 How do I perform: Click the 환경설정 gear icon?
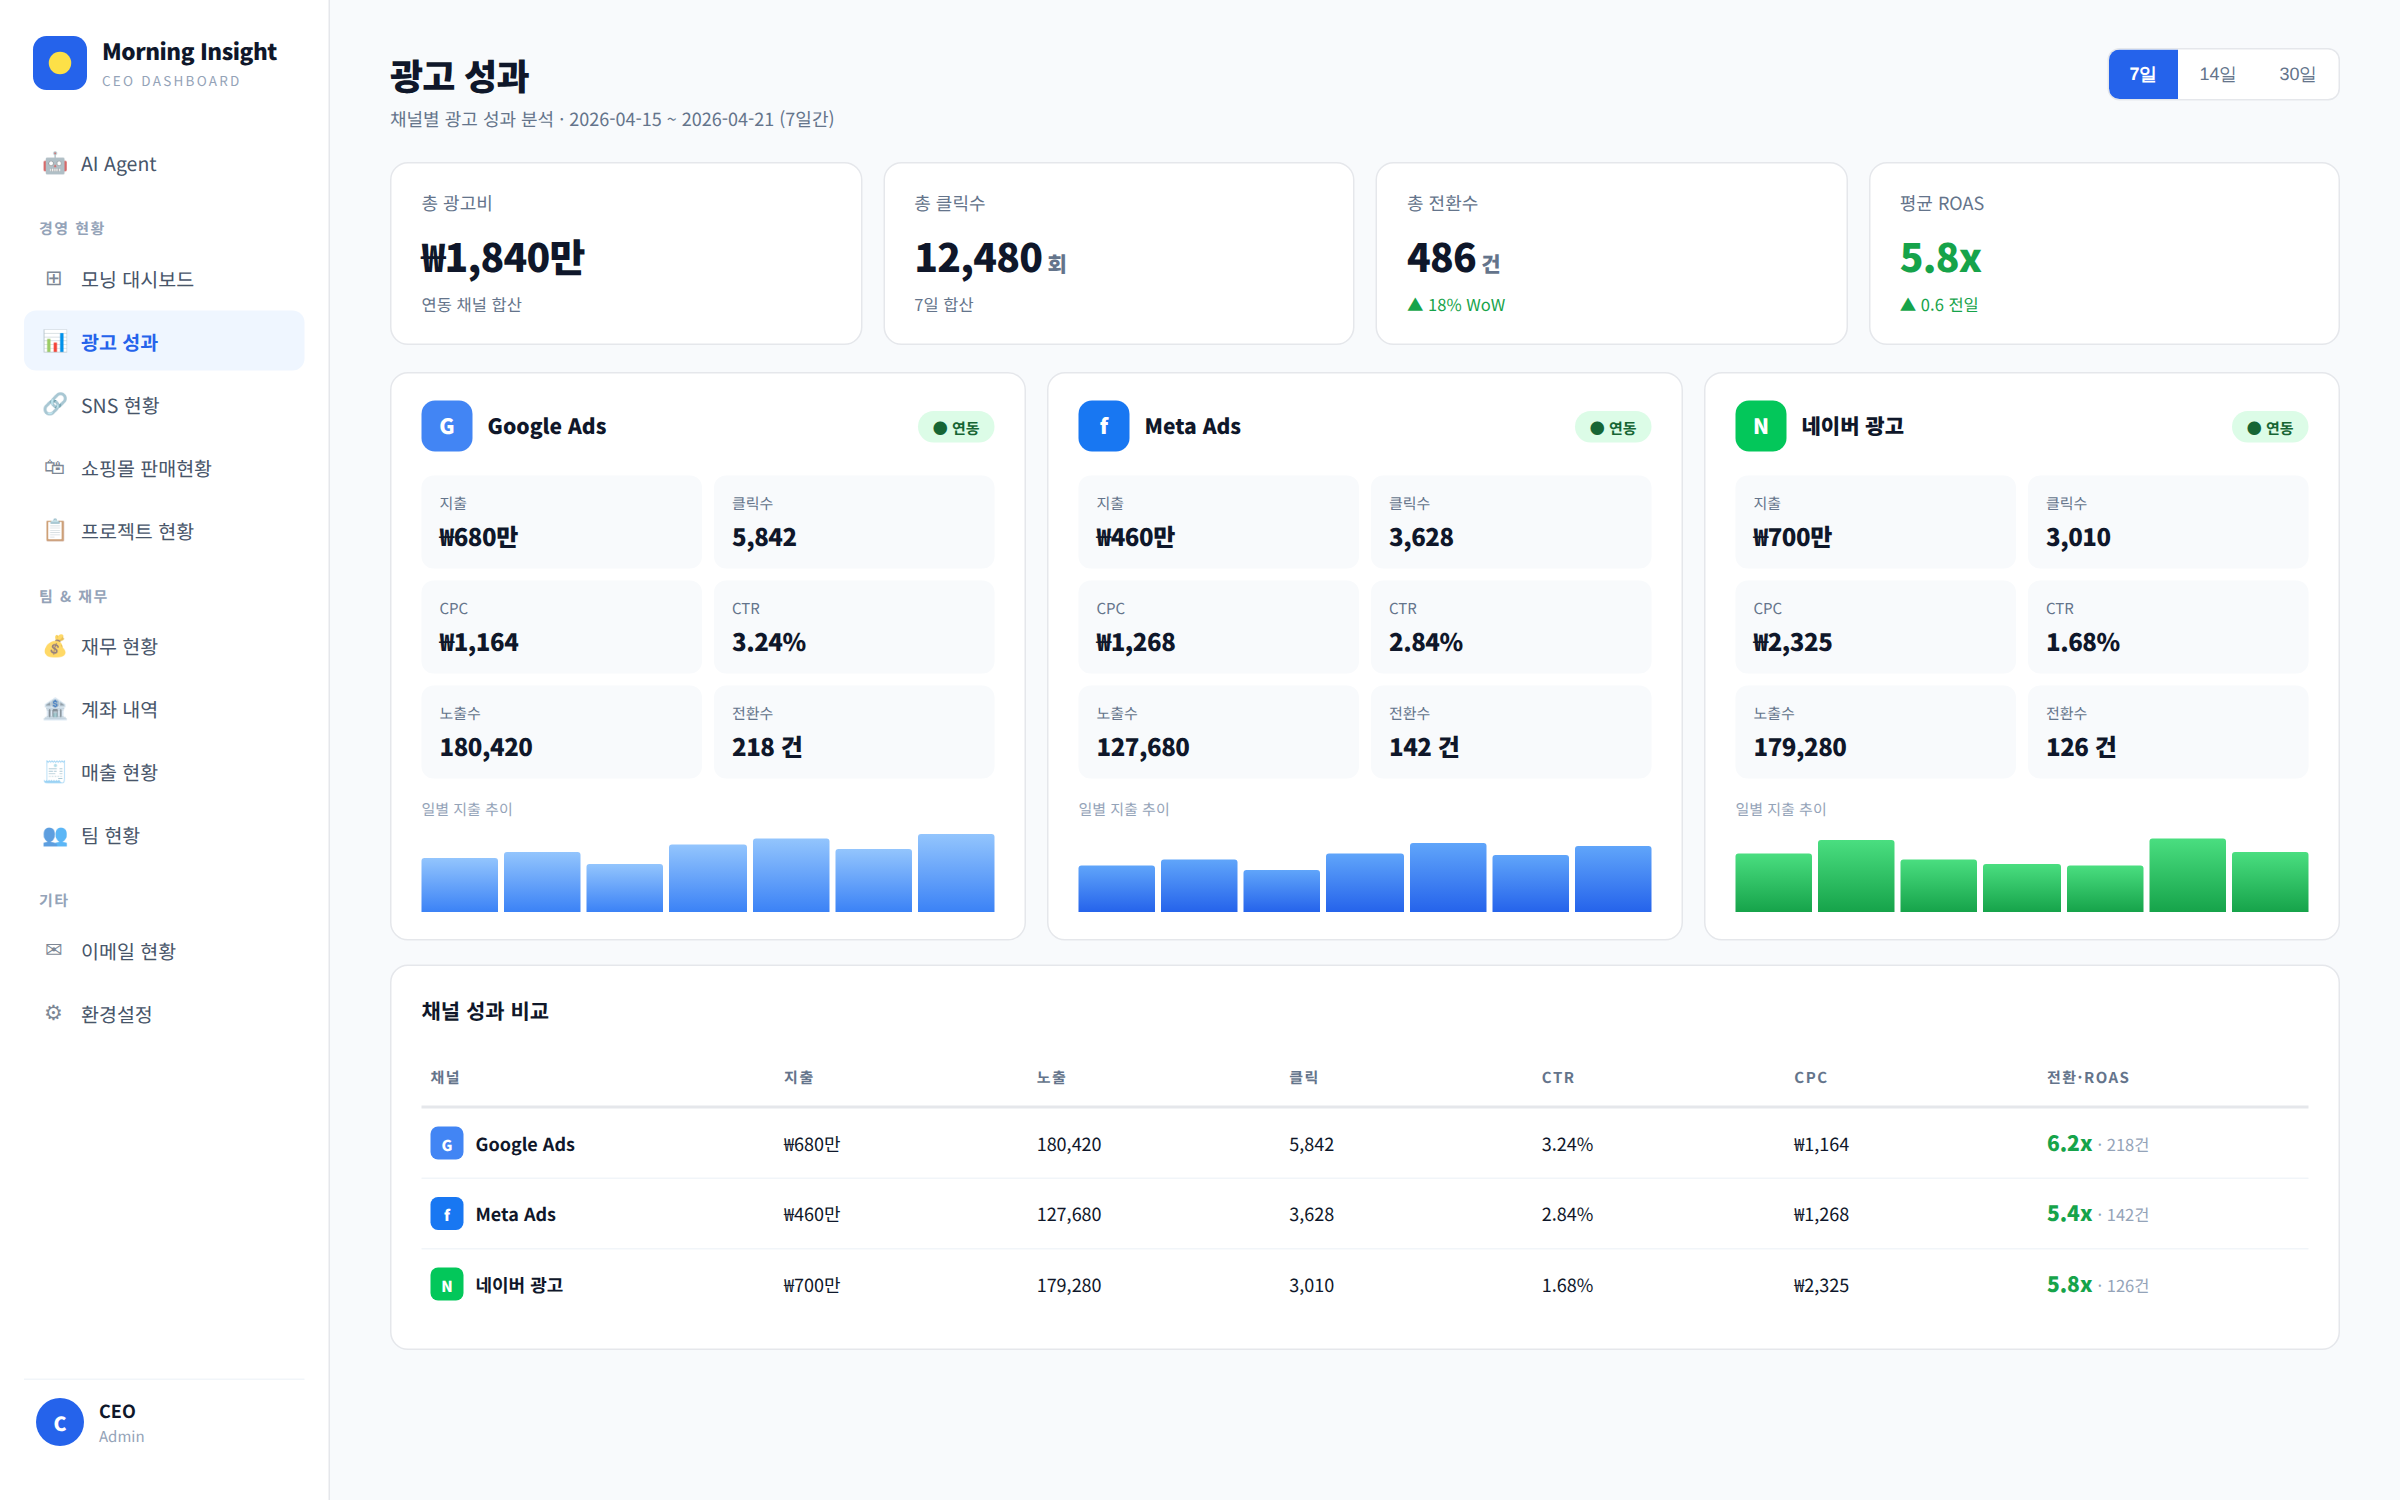[54, 1013]
